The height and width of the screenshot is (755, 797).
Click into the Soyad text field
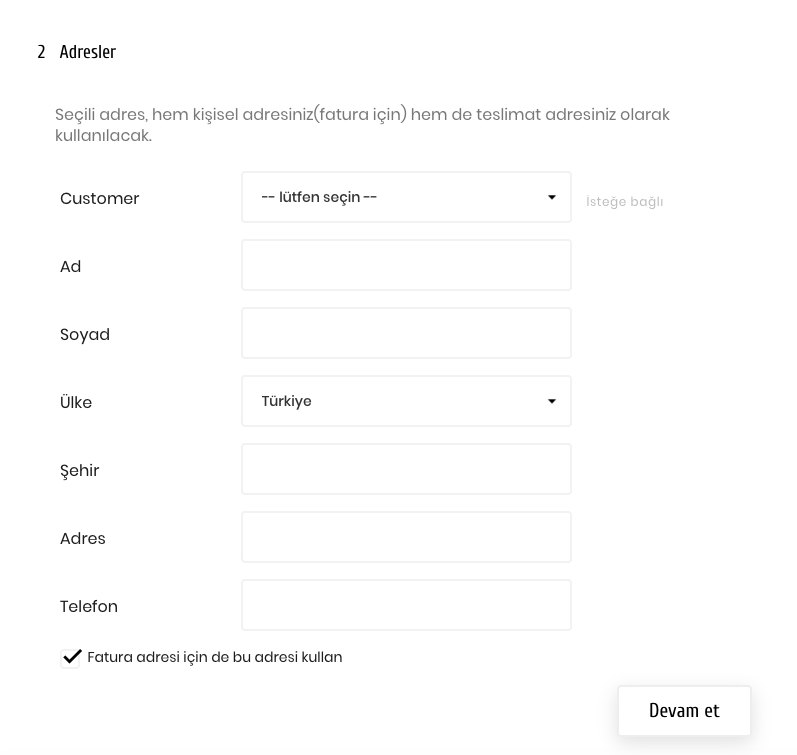pos(406,333)
